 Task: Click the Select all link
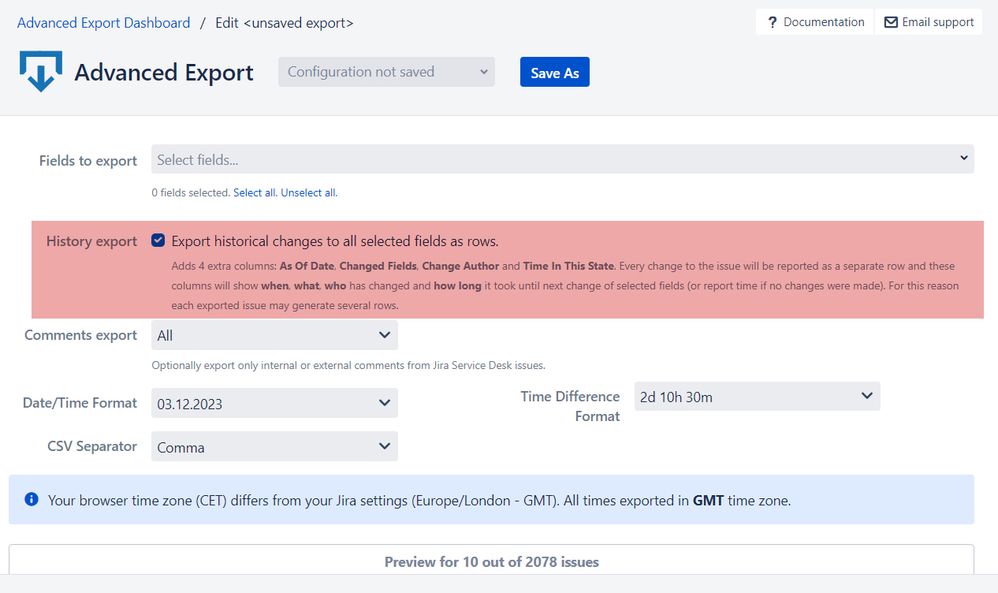255,192
